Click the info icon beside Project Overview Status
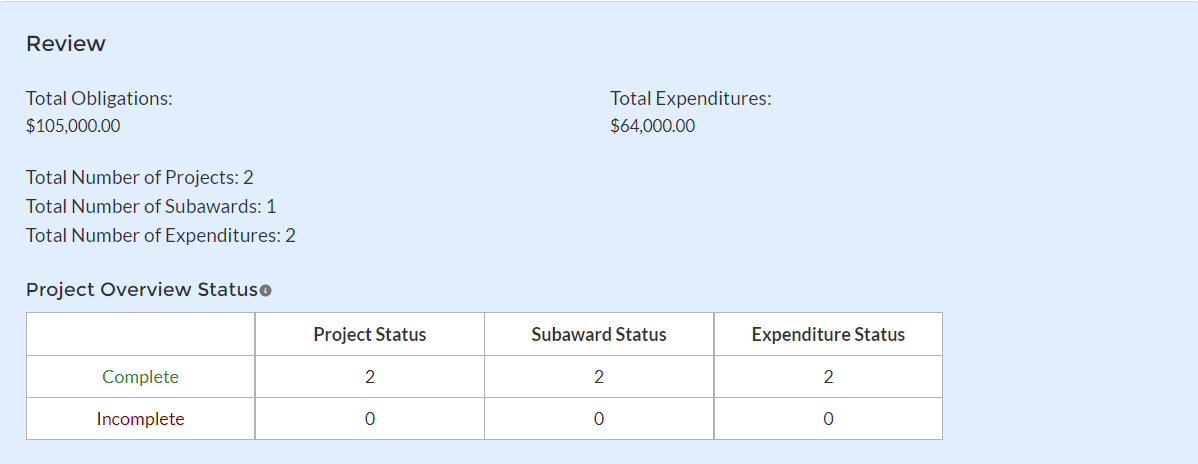Image resolution: width=1198 pixels, height=464 pixels. 266,290
